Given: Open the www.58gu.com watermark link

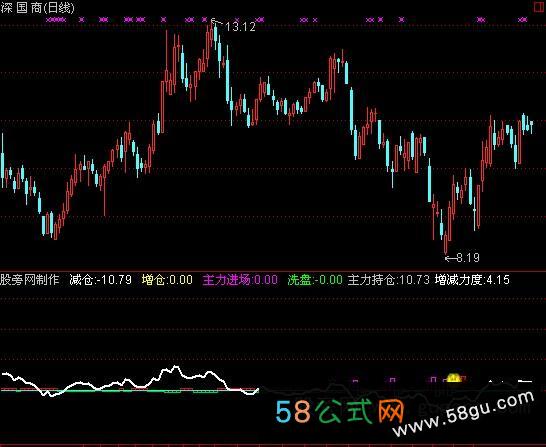Looking at the screenshot, I should (464, 414).
